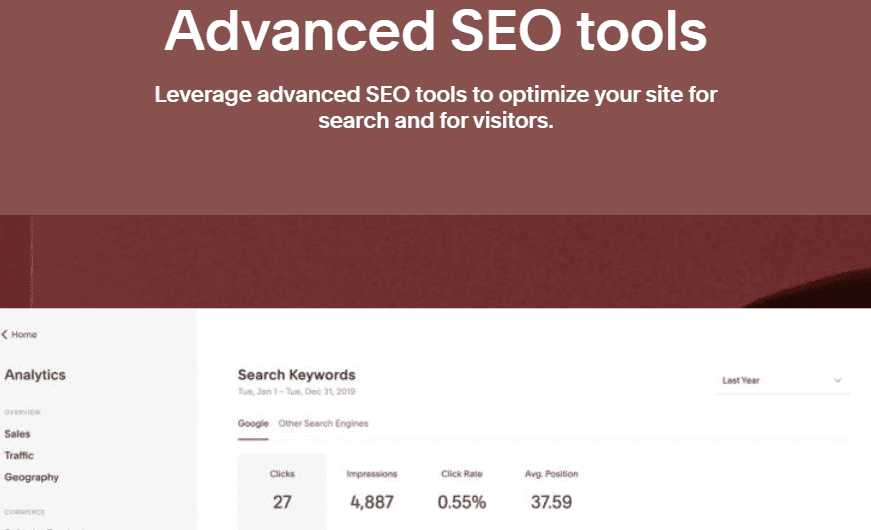The image size is (871, 530).
Task: Expand the Last Year dropdown arrow
Action: (x=837, y=381)
